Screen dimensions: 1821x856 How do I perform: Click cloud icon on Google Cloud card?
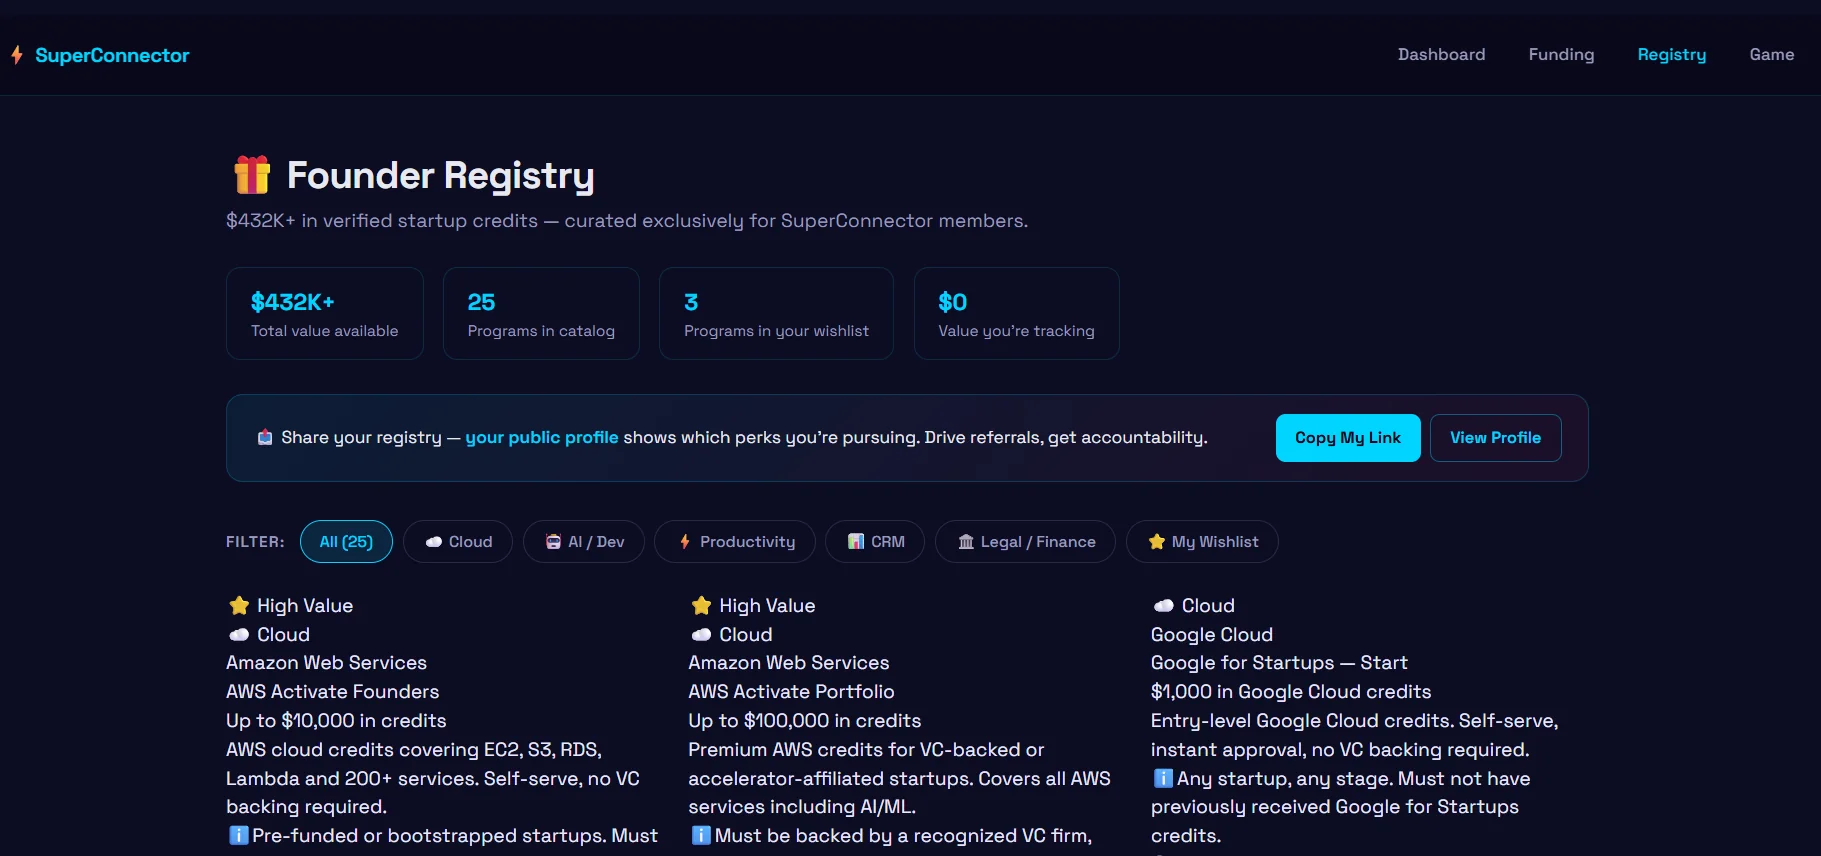(x=1163, y=605)
